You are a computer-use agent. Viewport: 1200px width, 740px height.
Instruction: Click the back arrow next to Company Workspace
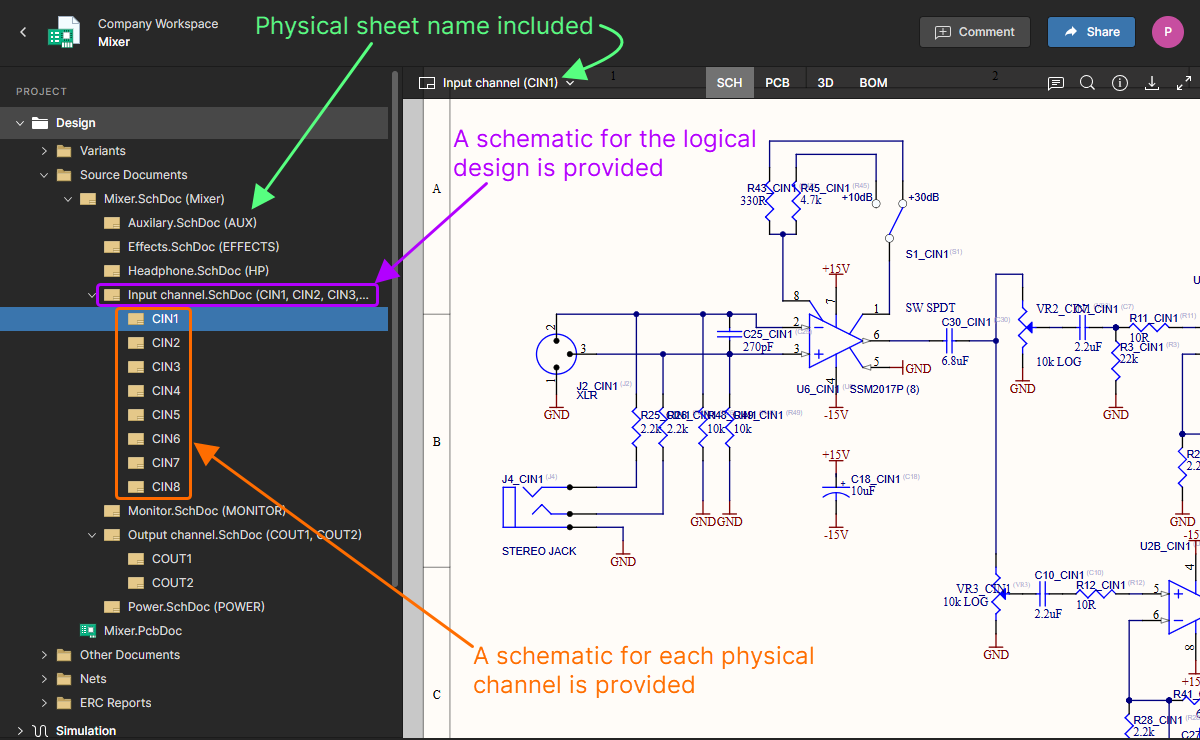point(22,31)
